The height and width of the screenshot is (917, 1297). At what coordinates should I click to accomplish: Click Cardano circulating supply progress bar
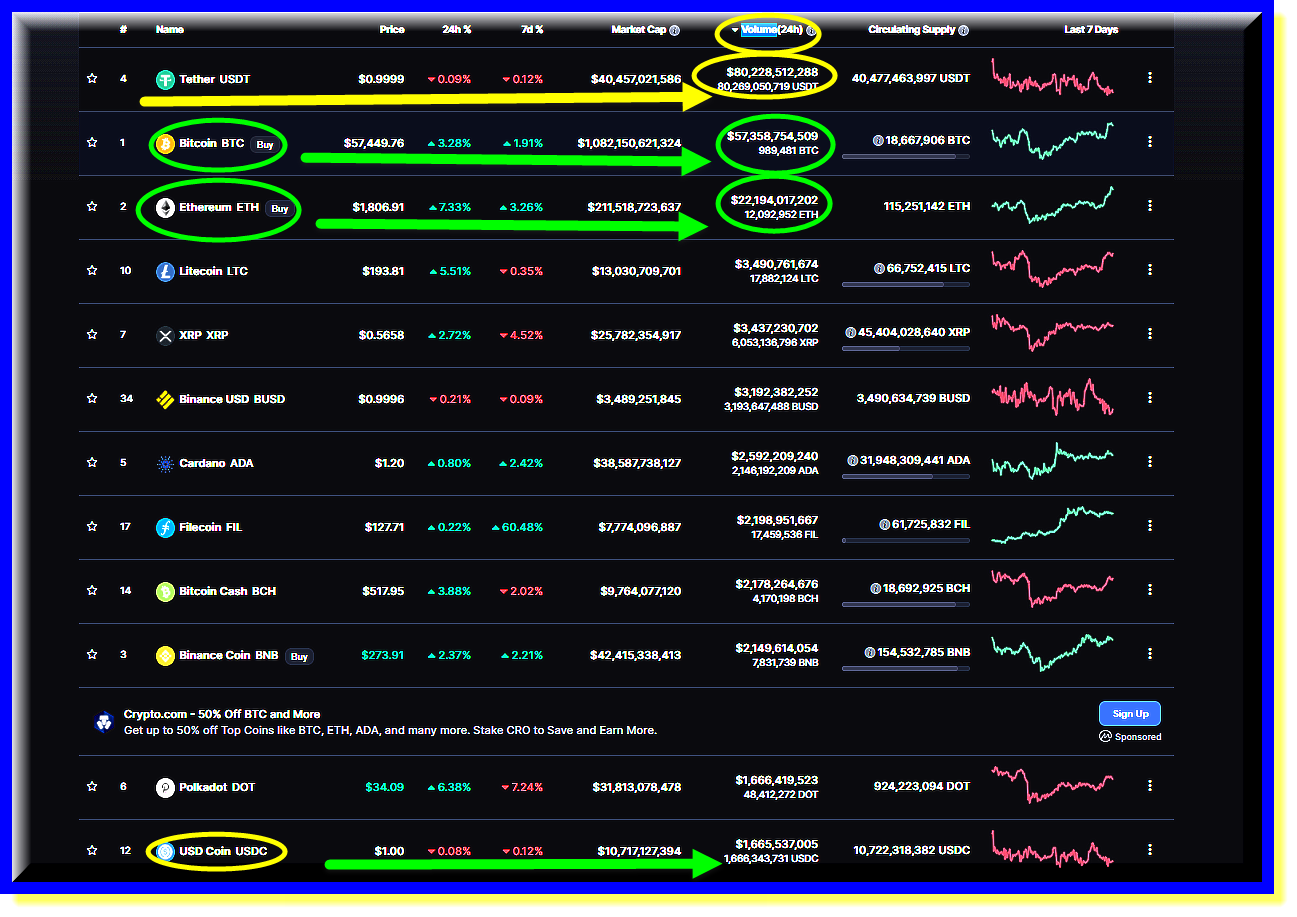click(906, 477)
